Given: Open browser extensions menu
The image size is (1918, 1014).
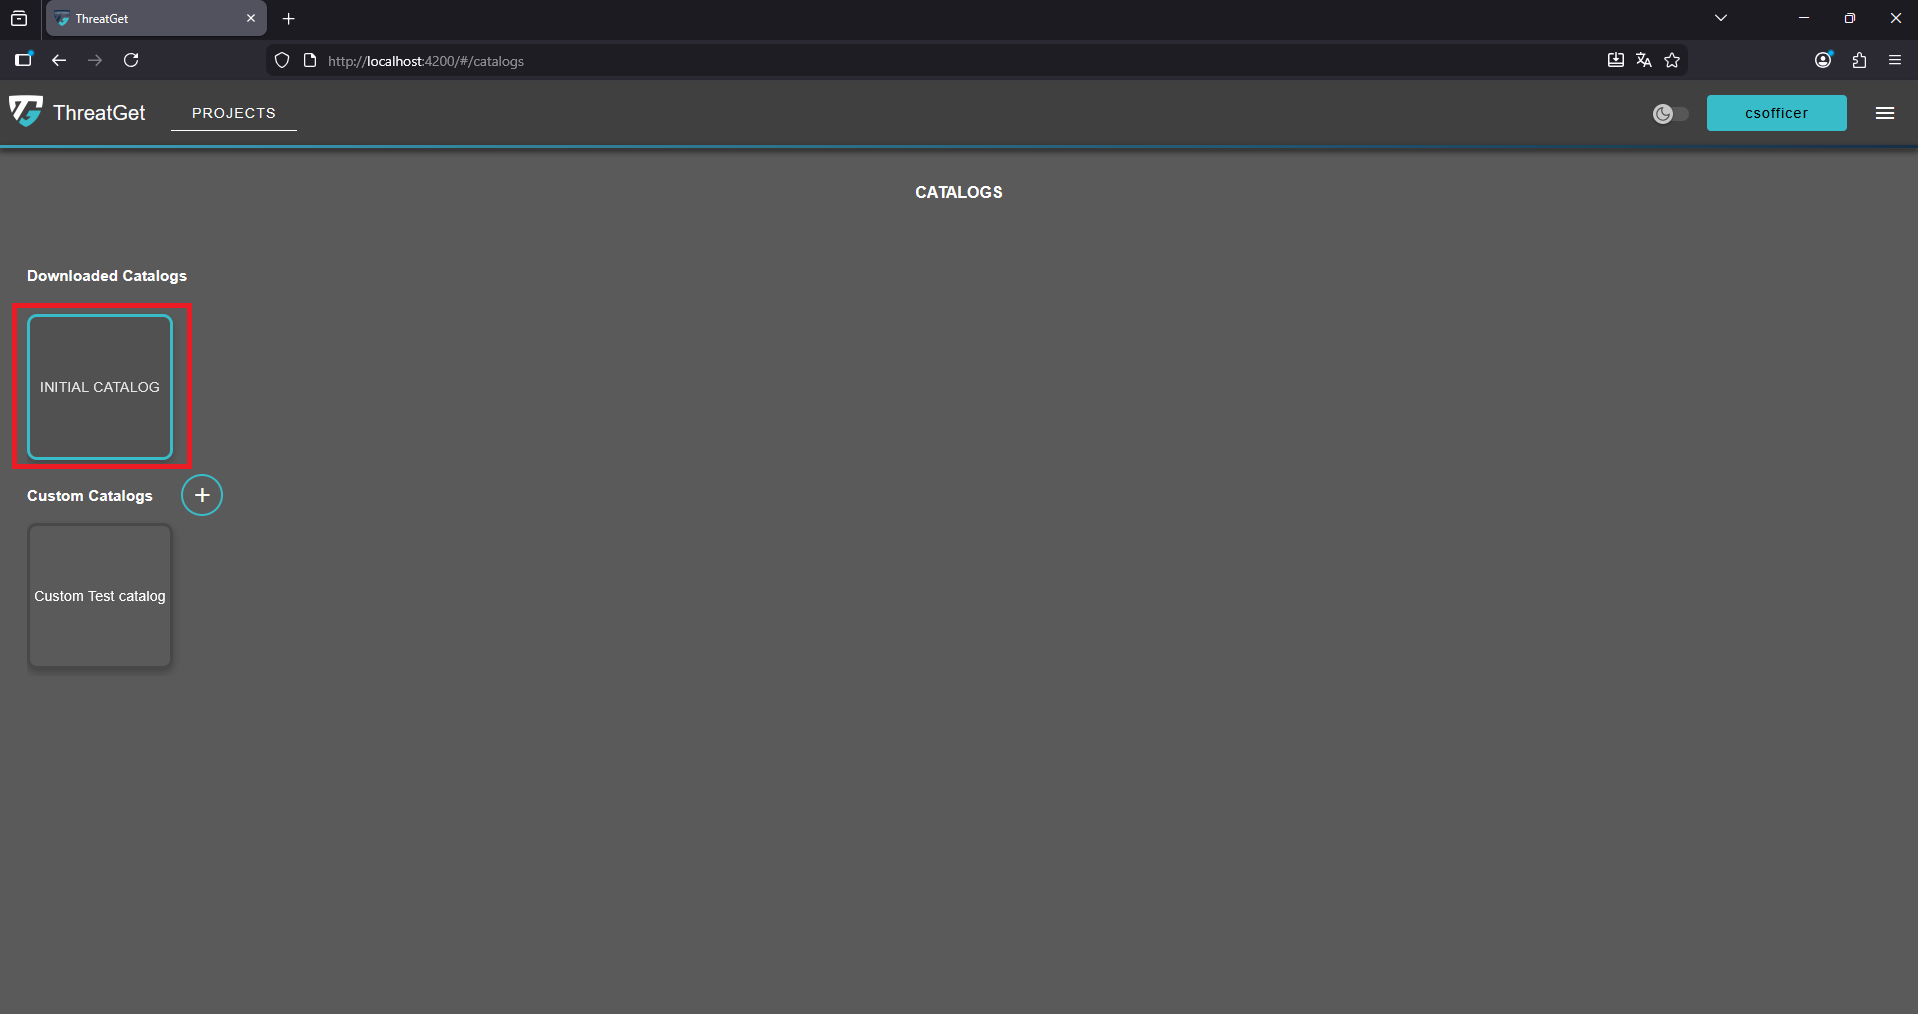Looking at the screenshot, I should click(1859, 60).
